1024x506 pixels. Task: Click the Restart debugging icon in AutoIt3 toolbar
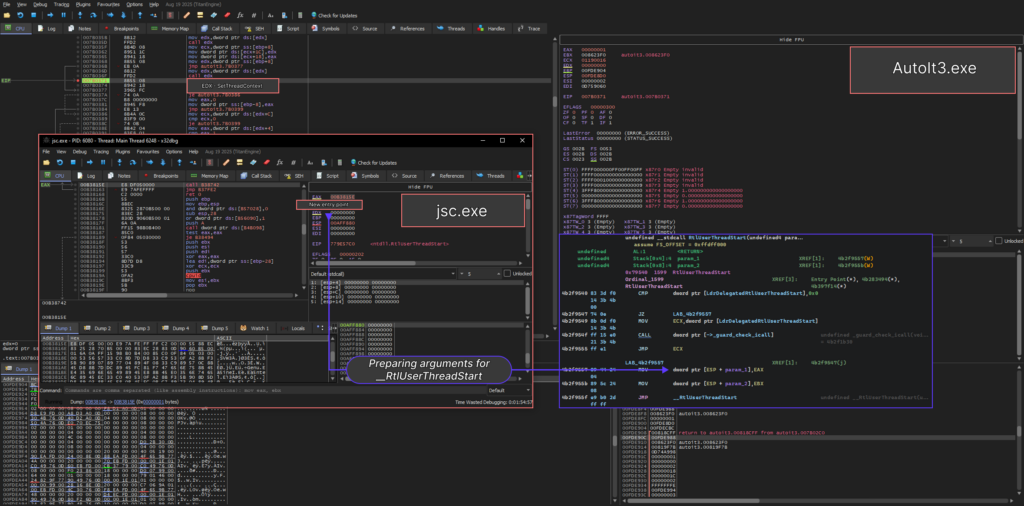point(19,17)
